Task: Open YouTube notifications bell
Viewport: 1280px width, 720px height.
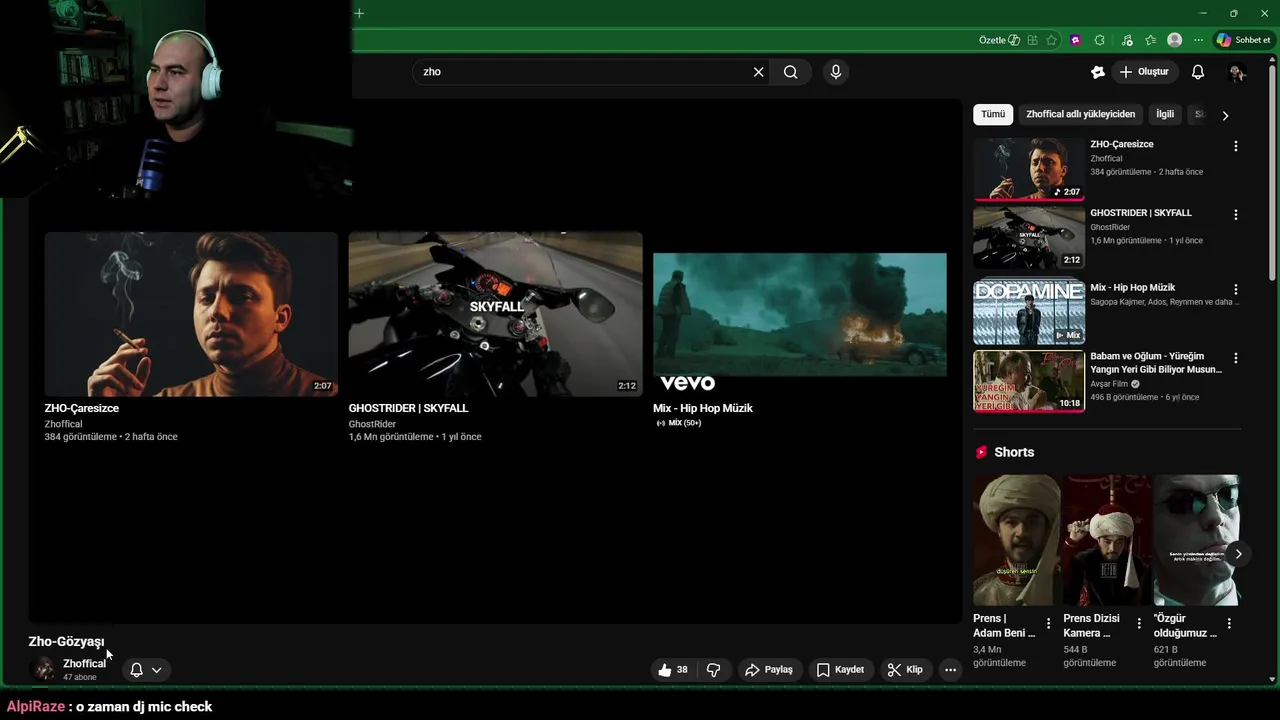Action: pyautogui.click(x=1198, y=72)
